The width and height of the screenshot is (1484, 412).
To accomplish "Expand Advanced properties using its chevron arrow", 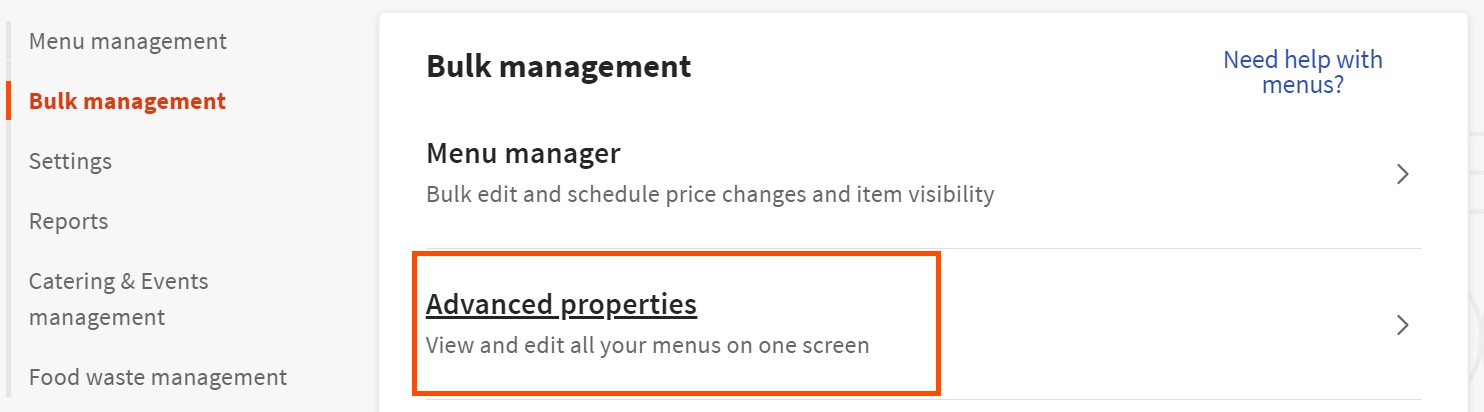I will 1402,325.
